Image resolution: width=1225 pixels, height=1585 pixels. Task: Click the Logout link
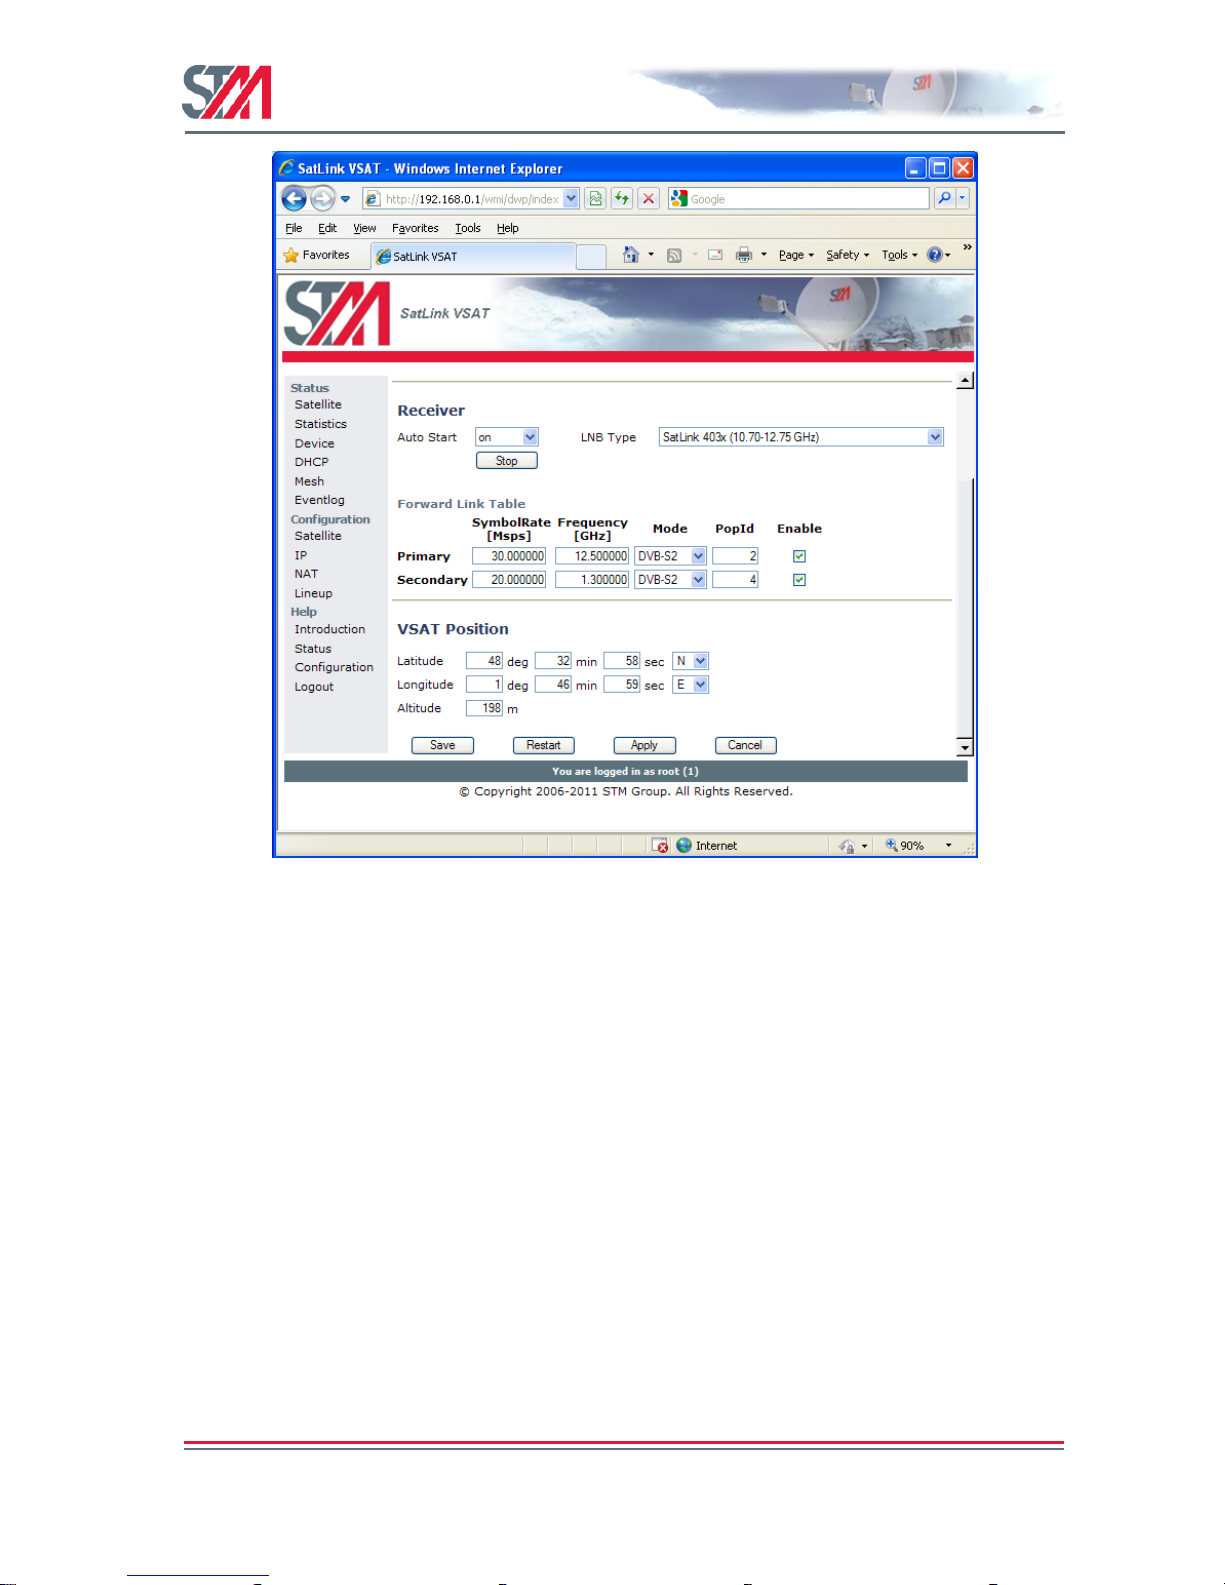pos(314,687)
